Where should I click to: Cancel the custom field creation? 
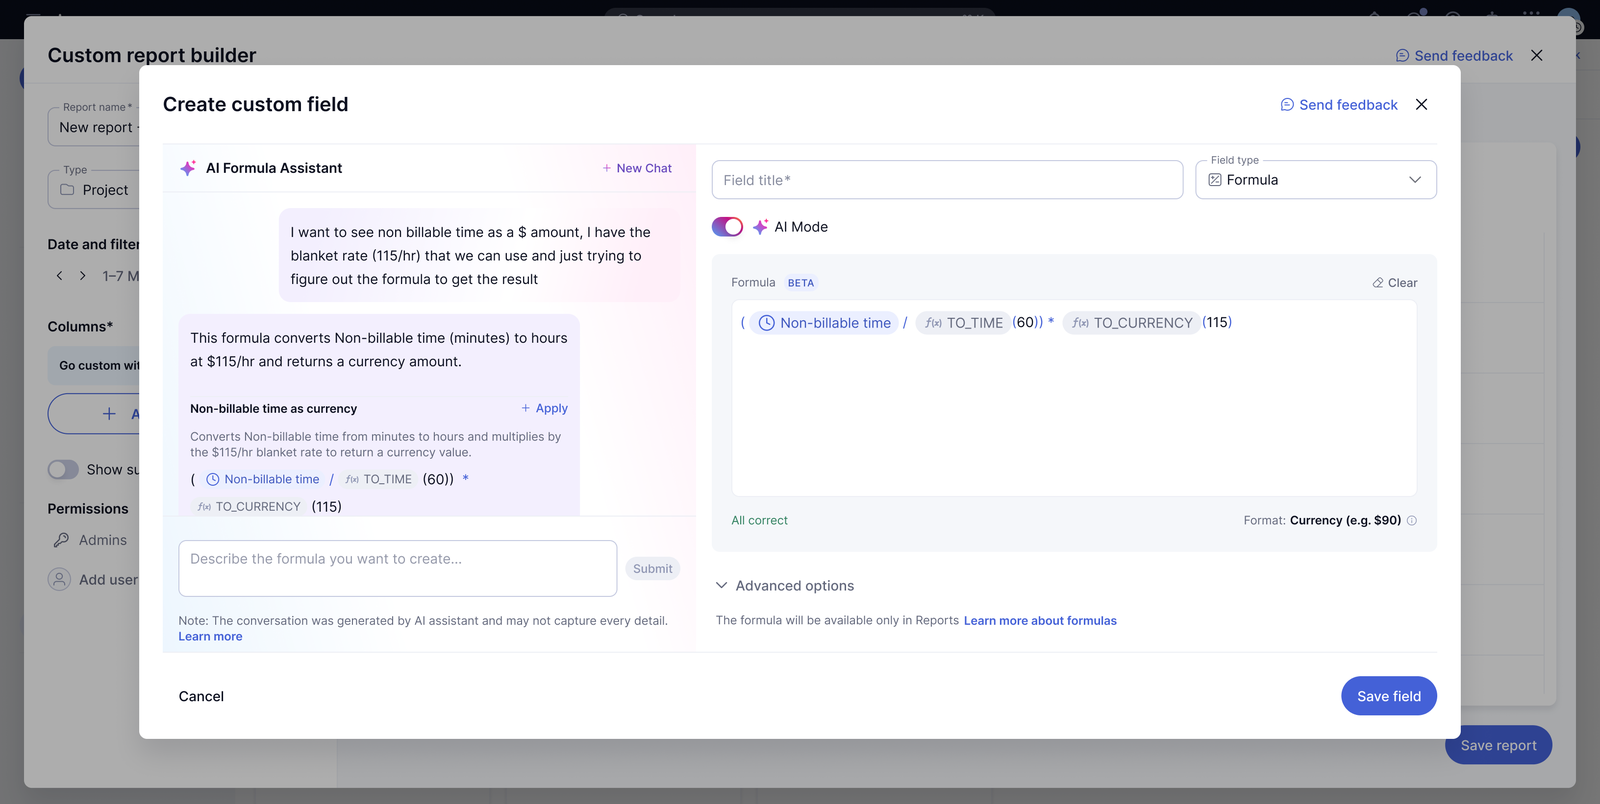(x=201, y=696)
